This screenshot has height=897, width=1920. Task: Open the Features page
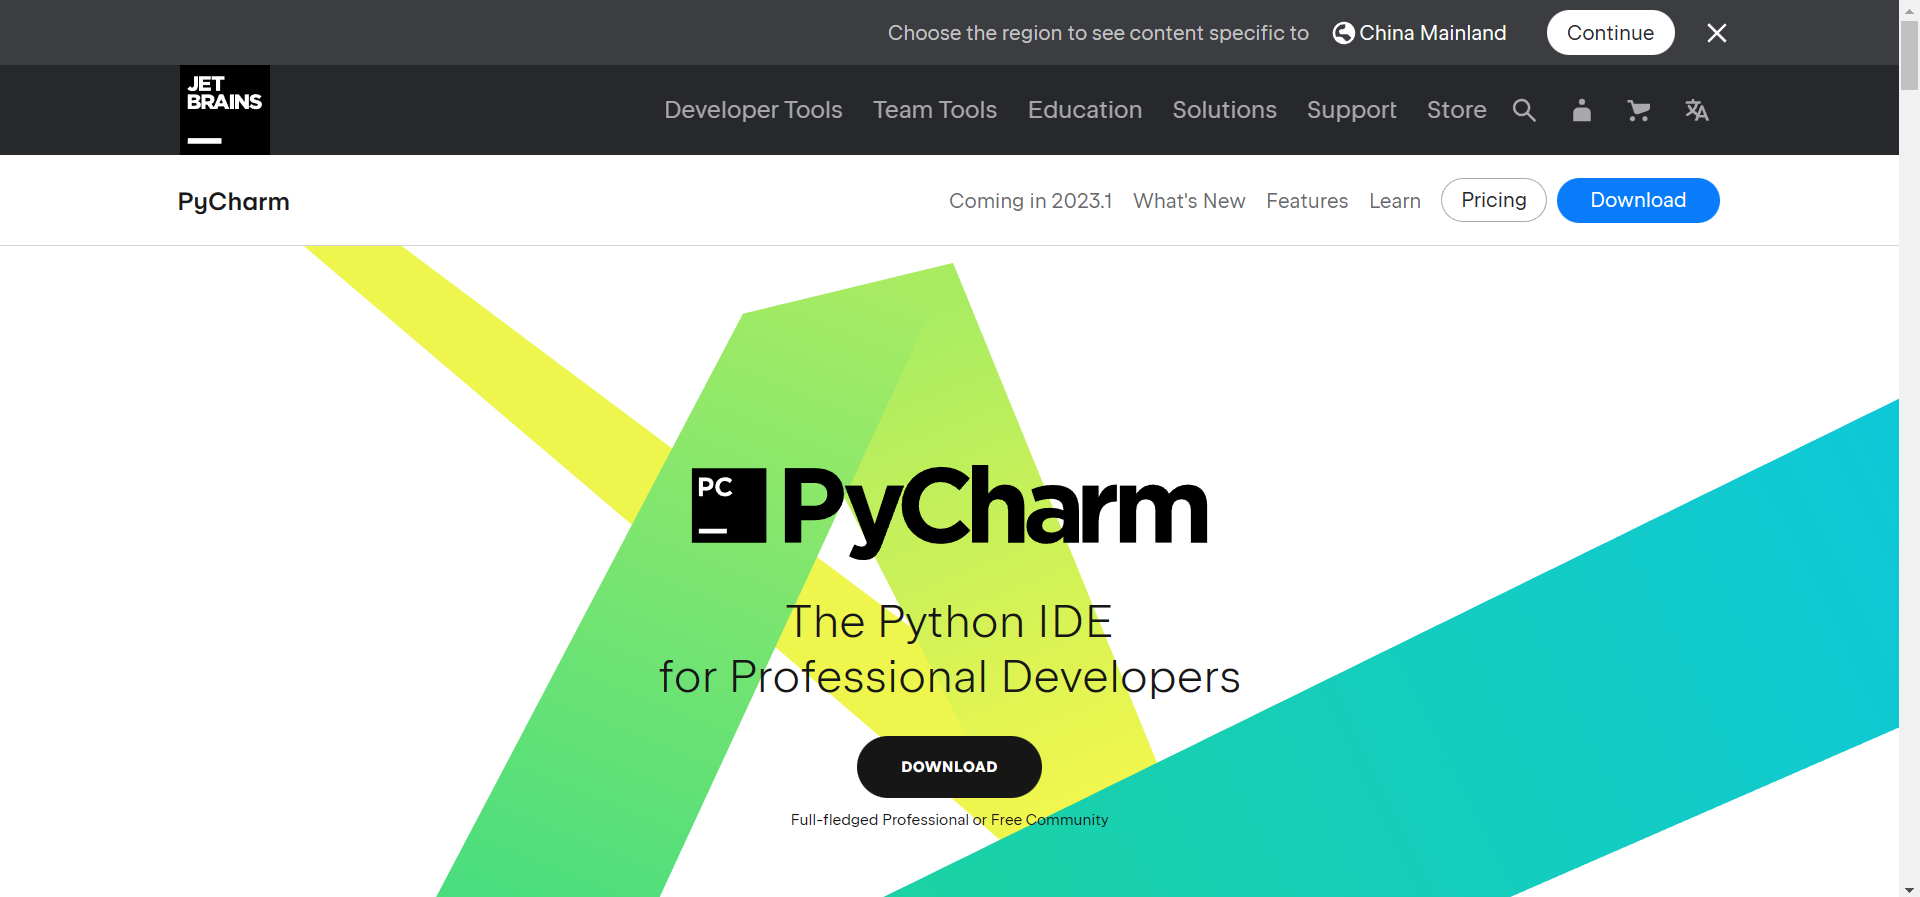point(1307,201)
